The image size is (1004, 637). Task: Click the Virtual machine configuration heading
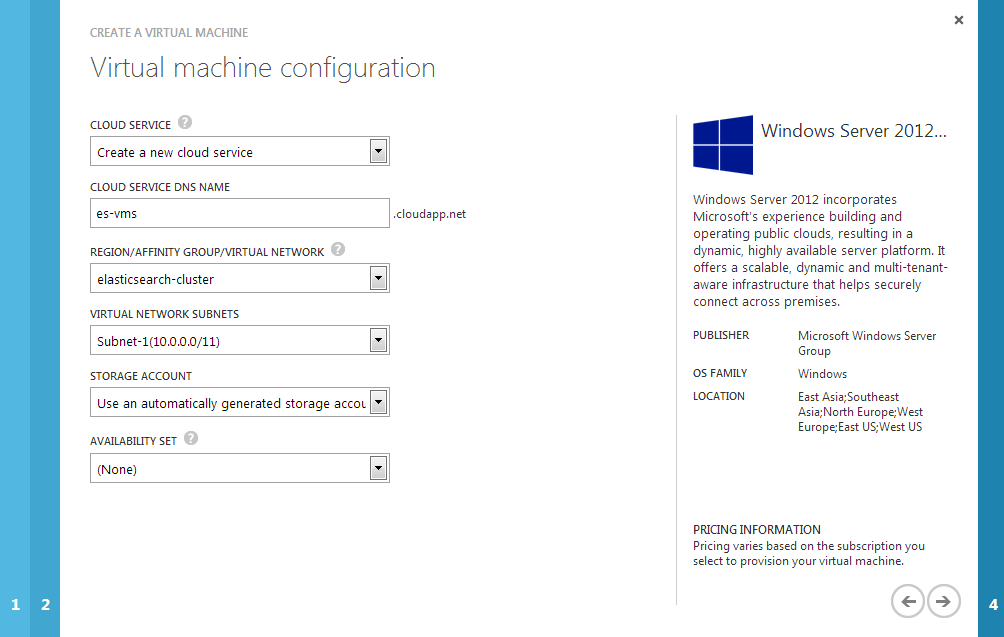pos(263,68)
